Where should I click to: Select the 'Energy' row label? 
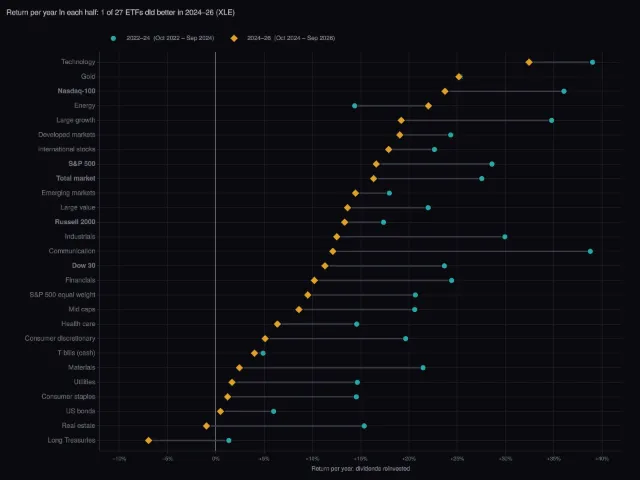click(84, 105)
